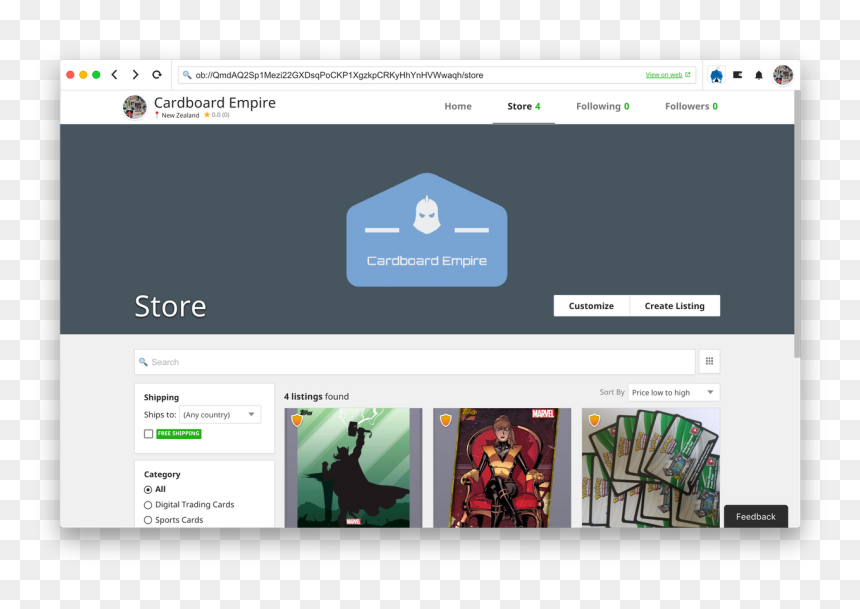Click the page vertical scrollbar
The height and width of the screenshot is (609, 860).
(x=797, y=225)
